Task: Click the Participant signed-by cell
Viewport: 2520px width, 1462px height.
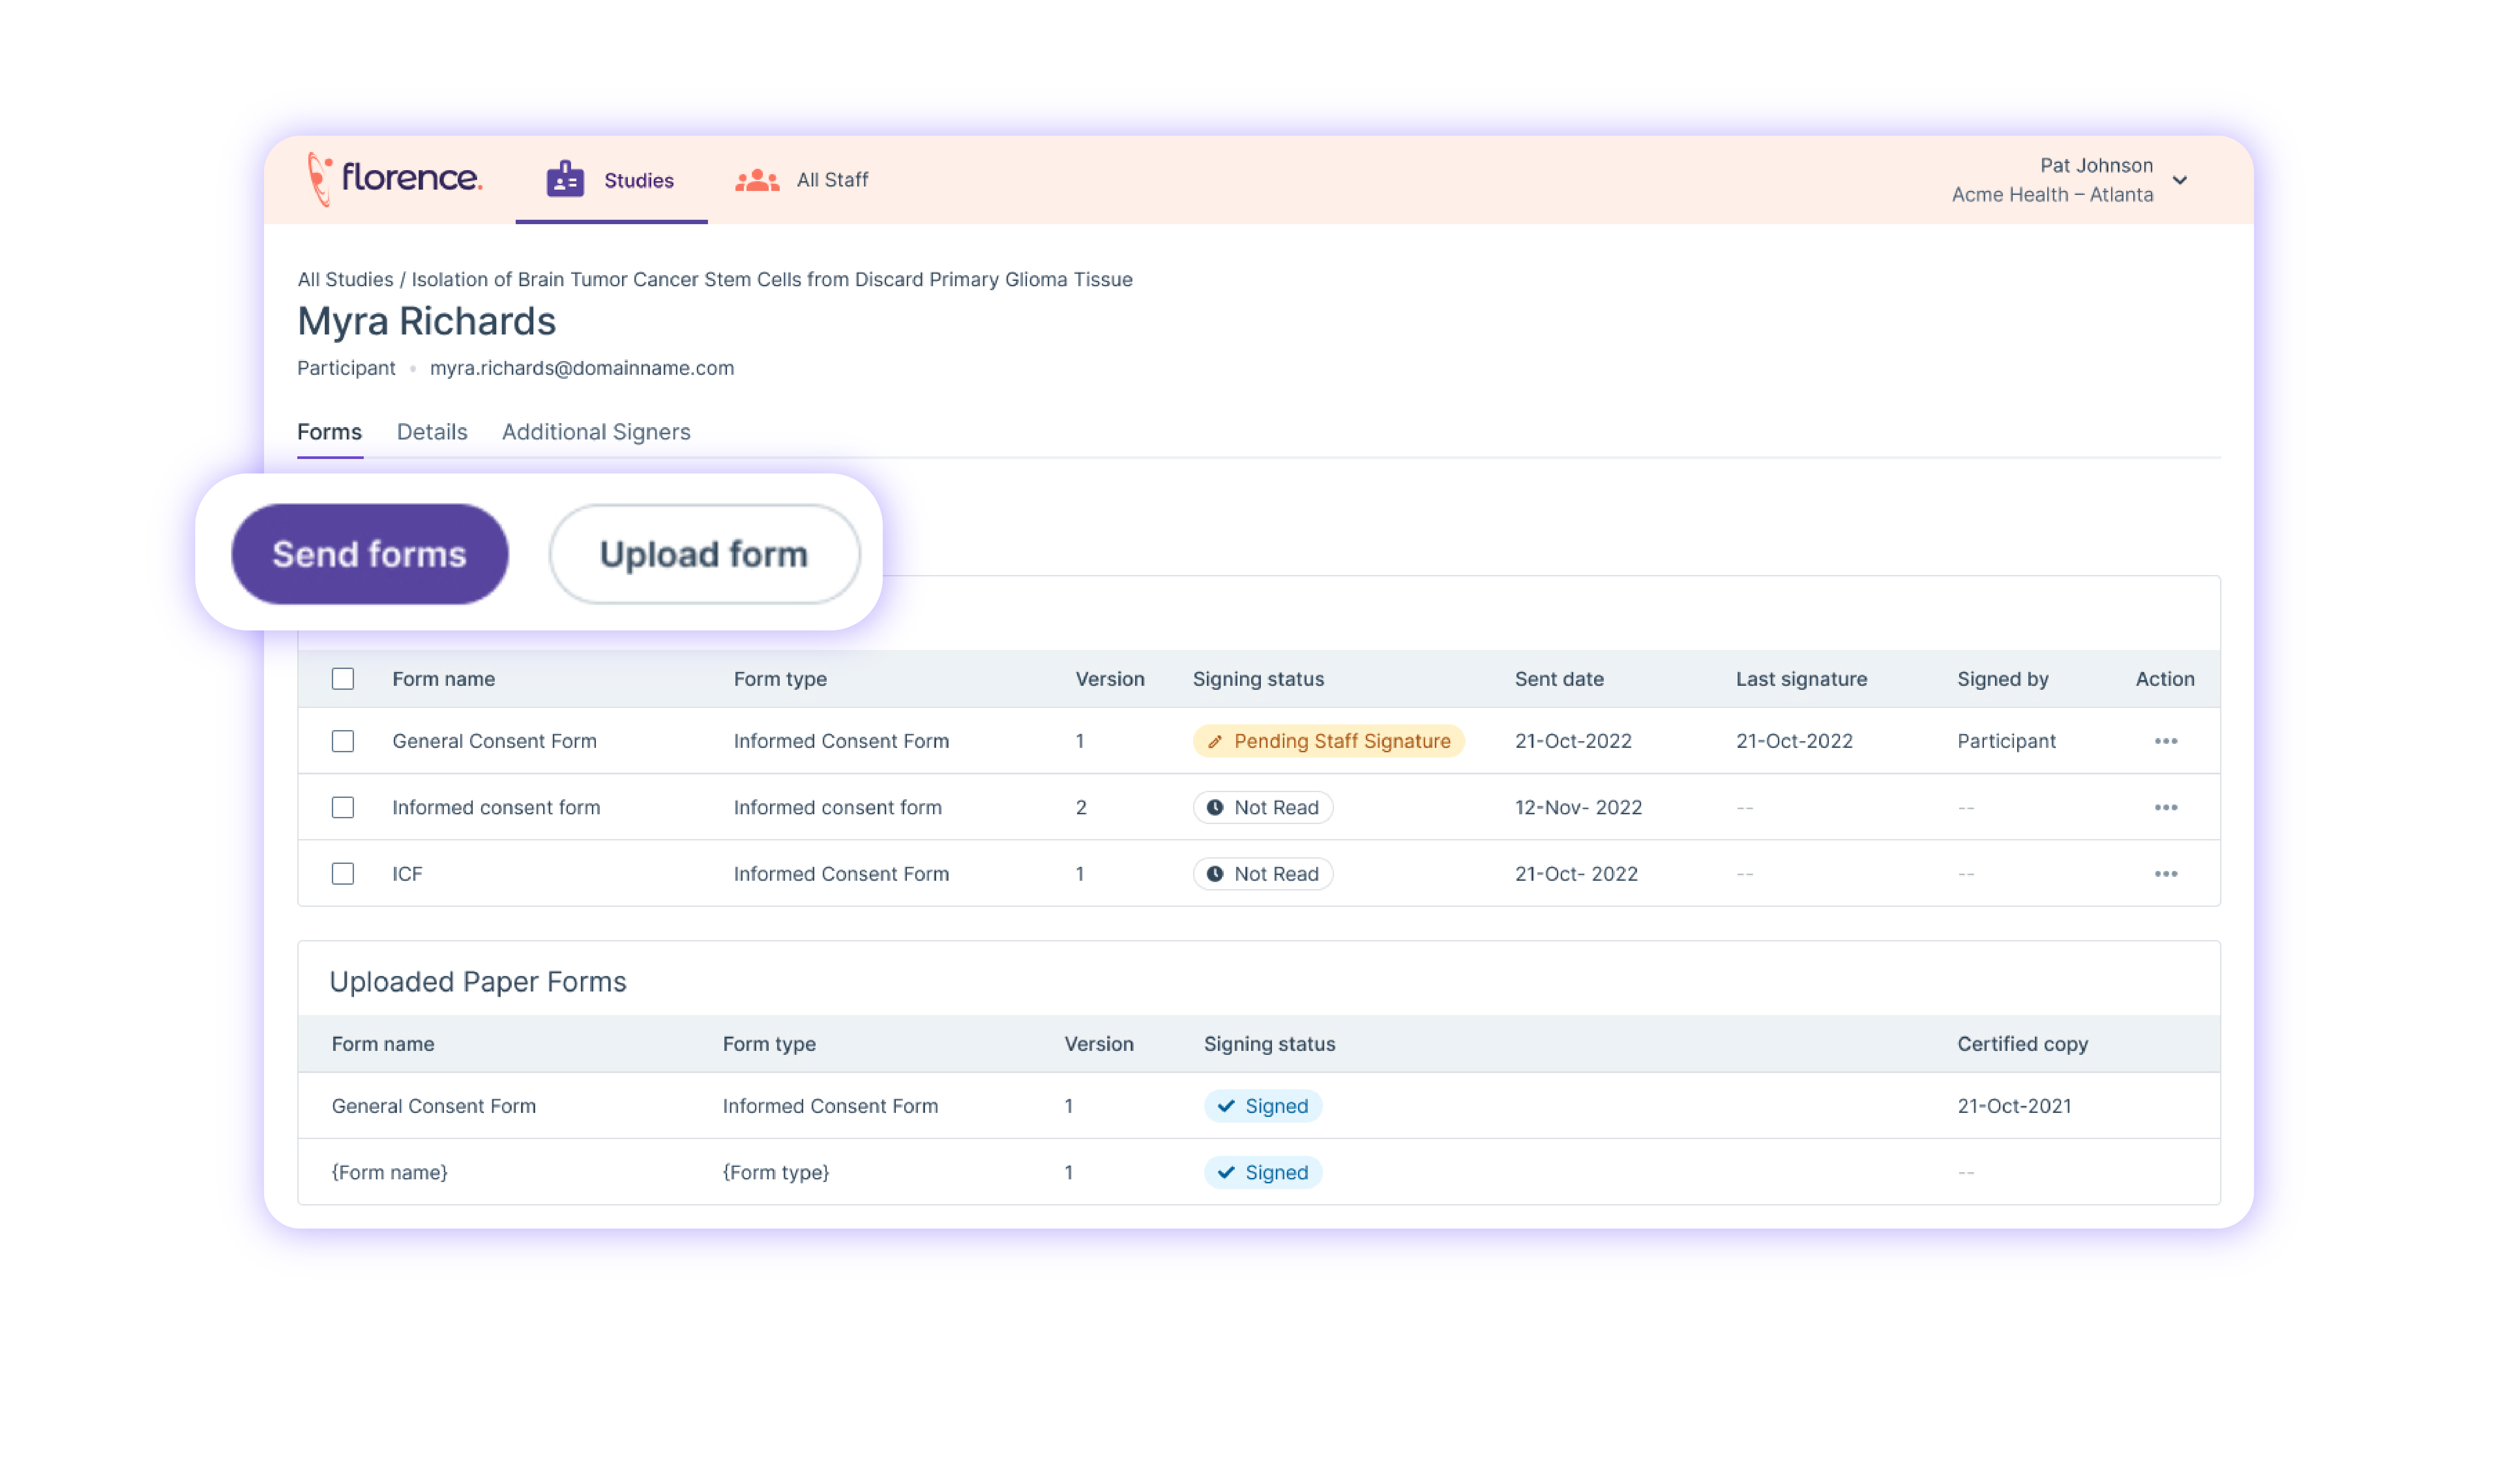Action: click(2006, 741)
